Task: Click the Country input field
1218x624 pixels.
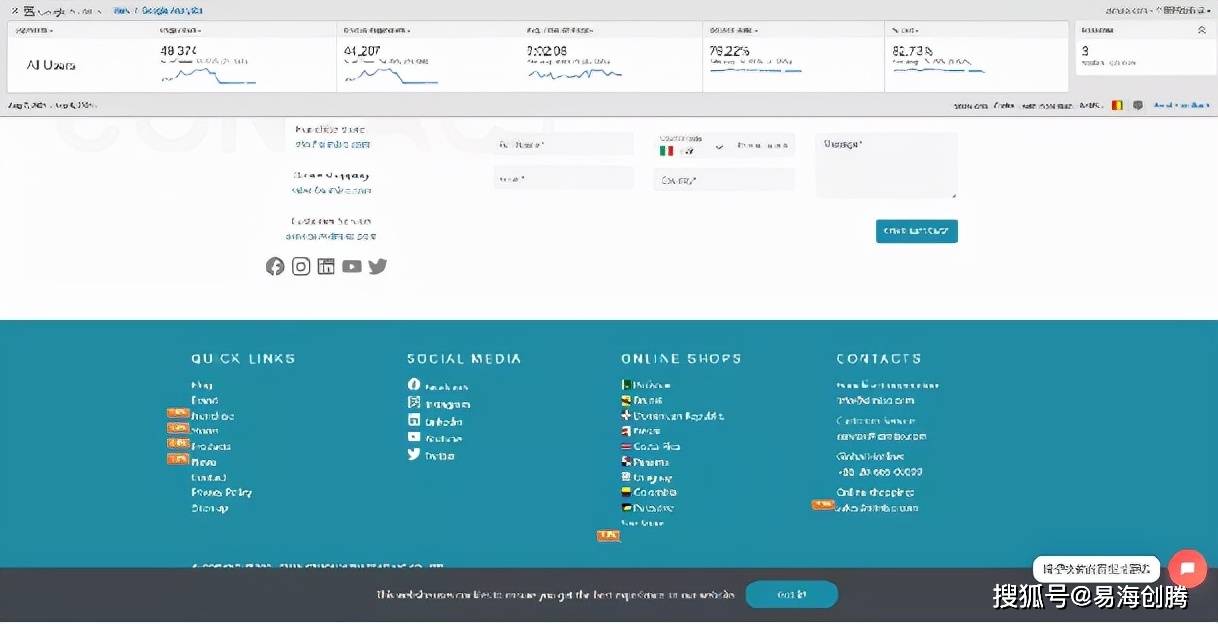Action: pyautogui.click(x=724, y=180)
